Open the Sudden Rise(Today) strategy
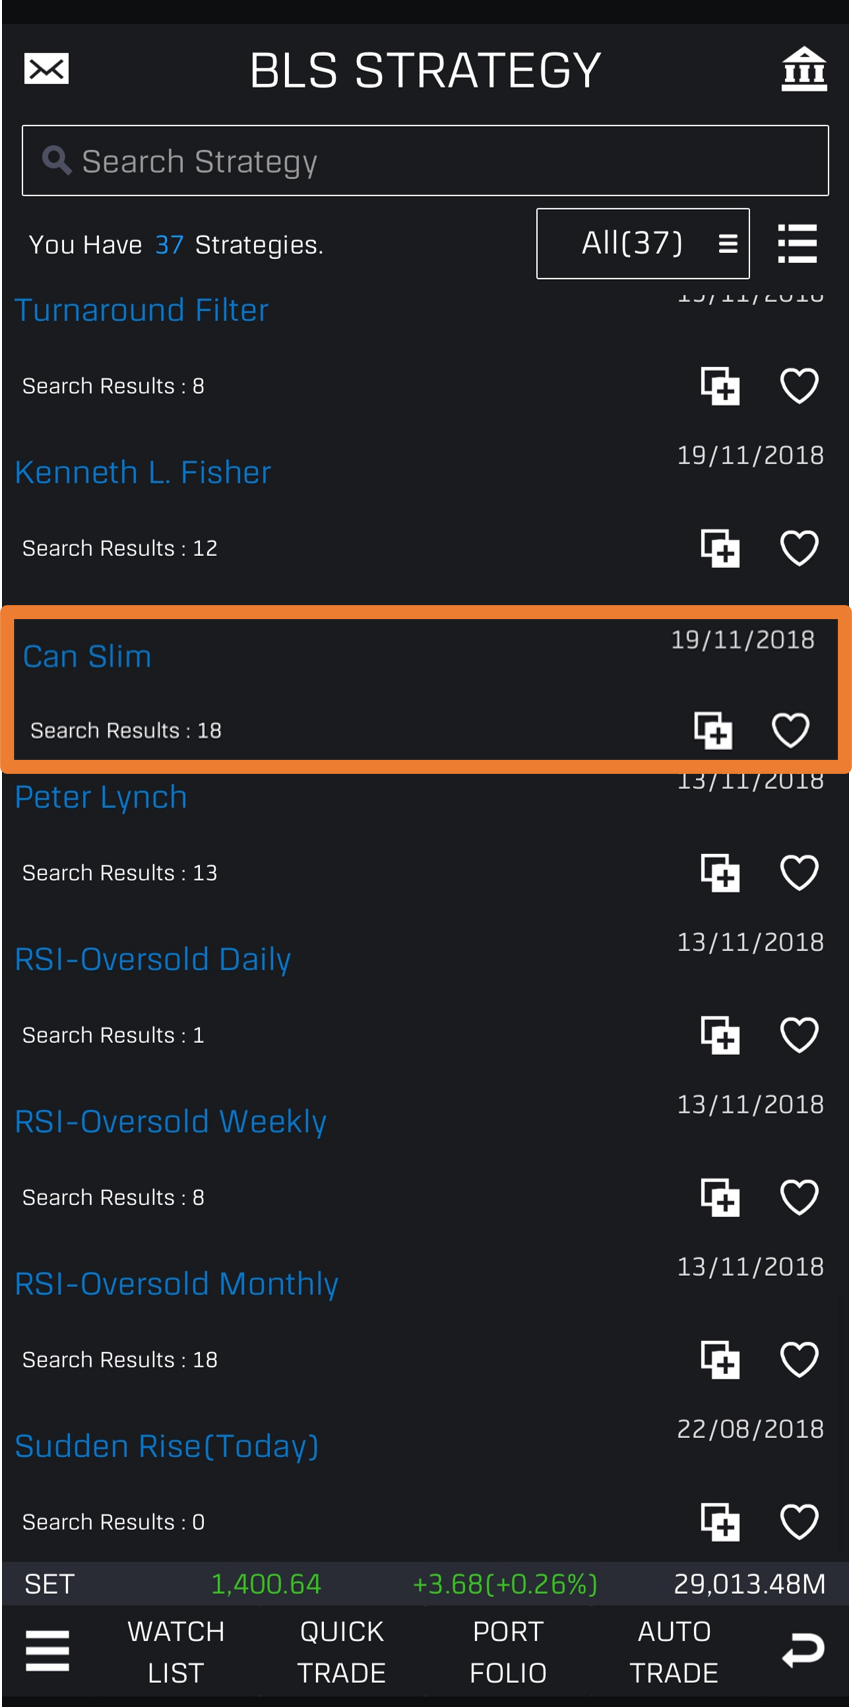 [167, 1446]
